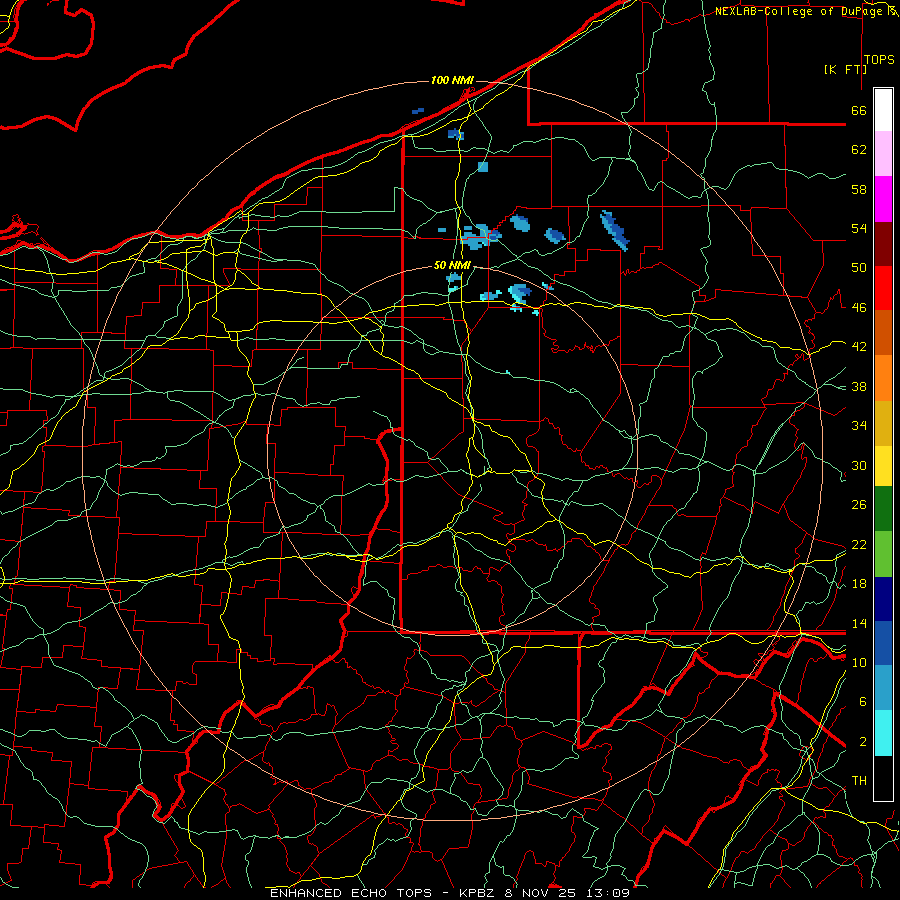Click the burnt orange legend swatch
Viewport: 900px width, 900px height.
pos(883,333)
